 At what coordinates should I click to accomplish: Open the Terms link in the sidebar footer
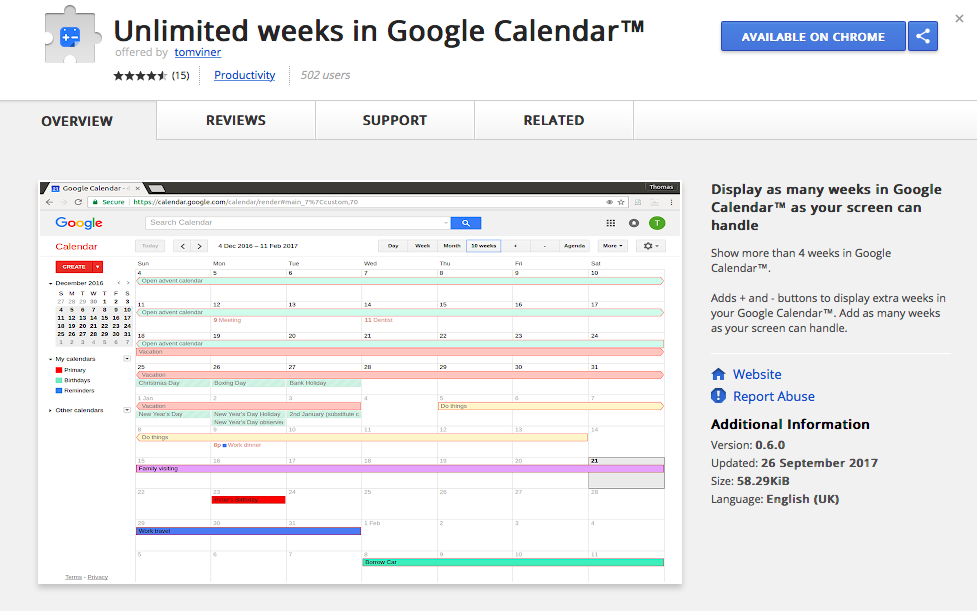point(74,577)
